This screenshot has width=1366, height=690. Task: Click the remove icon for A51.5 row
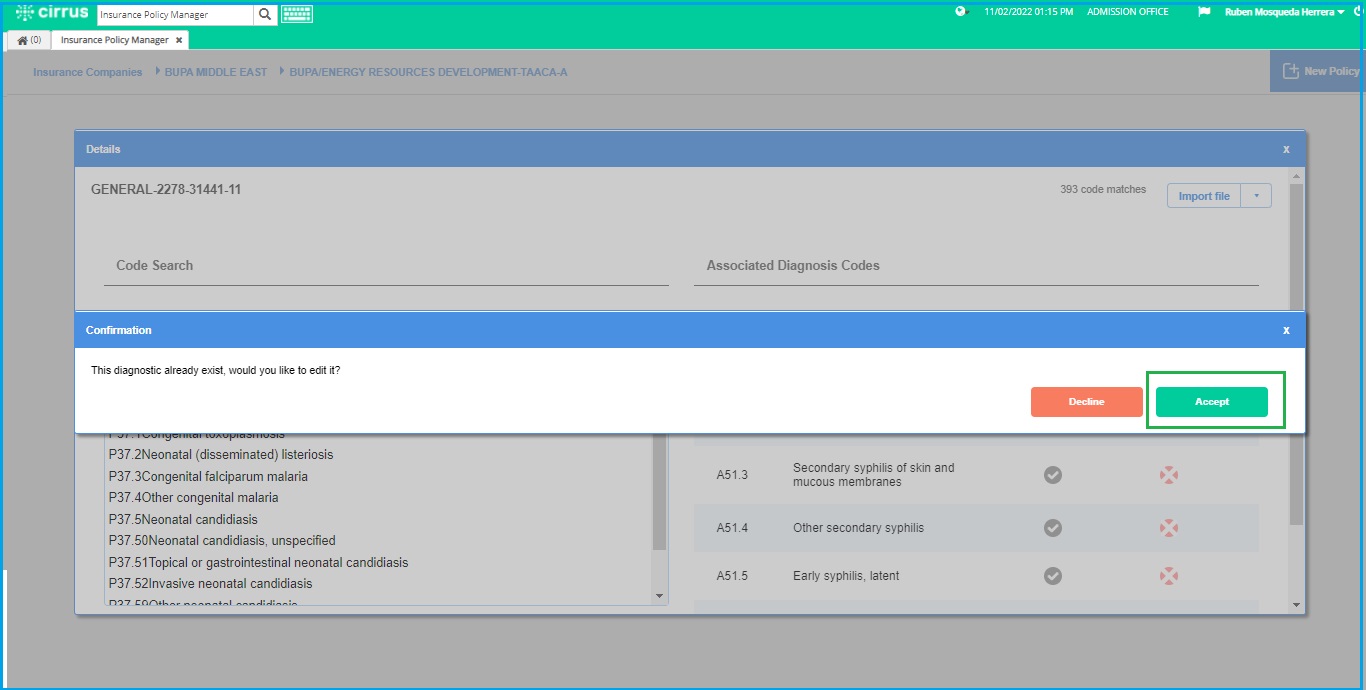(1168, 576)
